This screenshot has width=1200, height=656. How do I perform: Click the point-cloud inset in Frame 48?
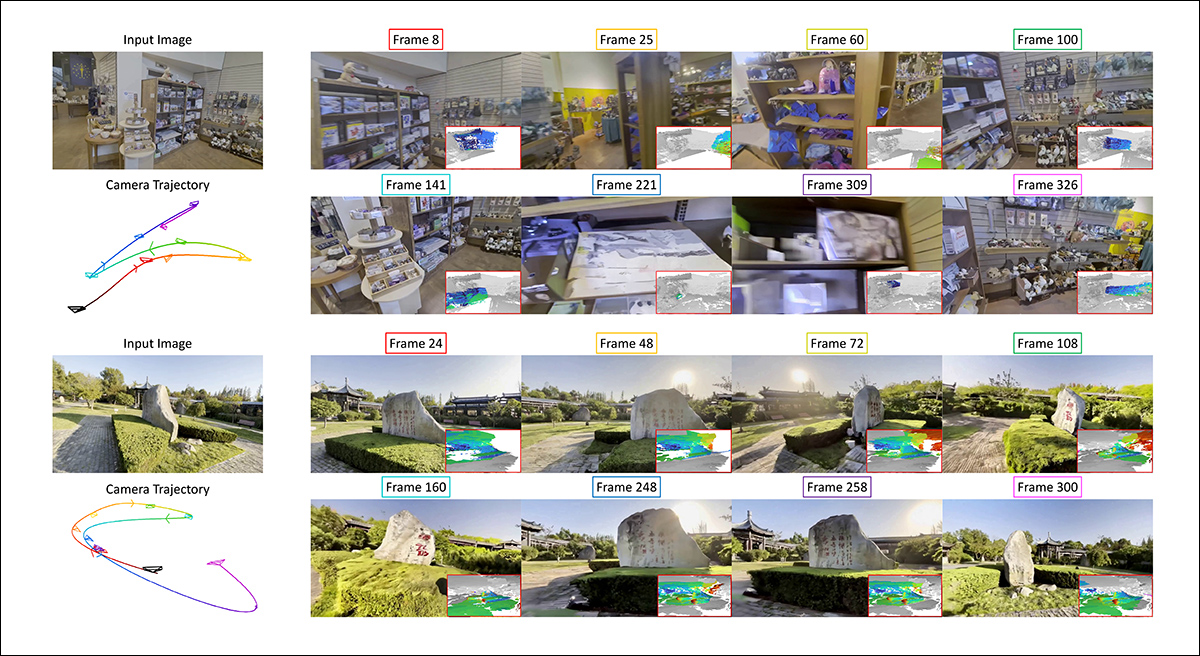pos(694,451)
